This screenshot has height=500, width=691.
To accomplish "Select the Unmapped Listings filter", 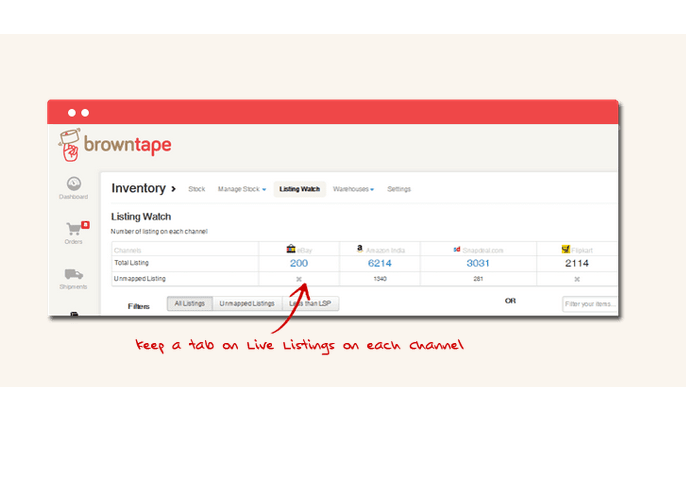I will click(247, 304).
